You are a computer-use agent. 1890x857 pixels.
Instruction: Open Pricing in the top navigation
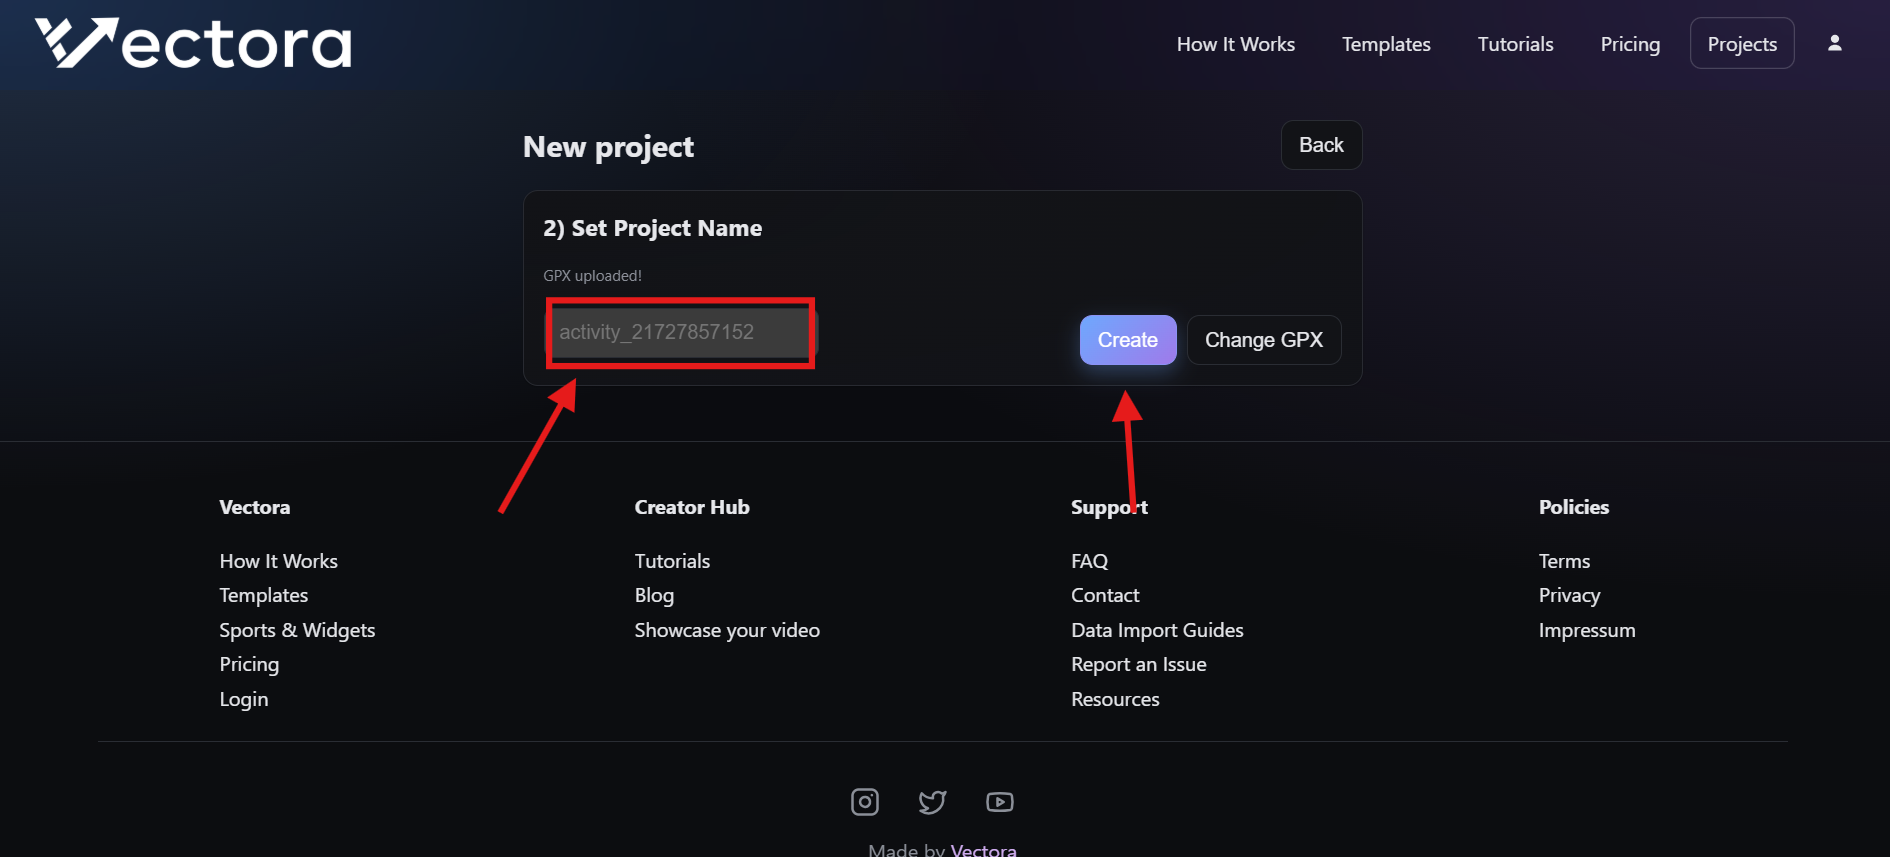tap(1630, 44)
